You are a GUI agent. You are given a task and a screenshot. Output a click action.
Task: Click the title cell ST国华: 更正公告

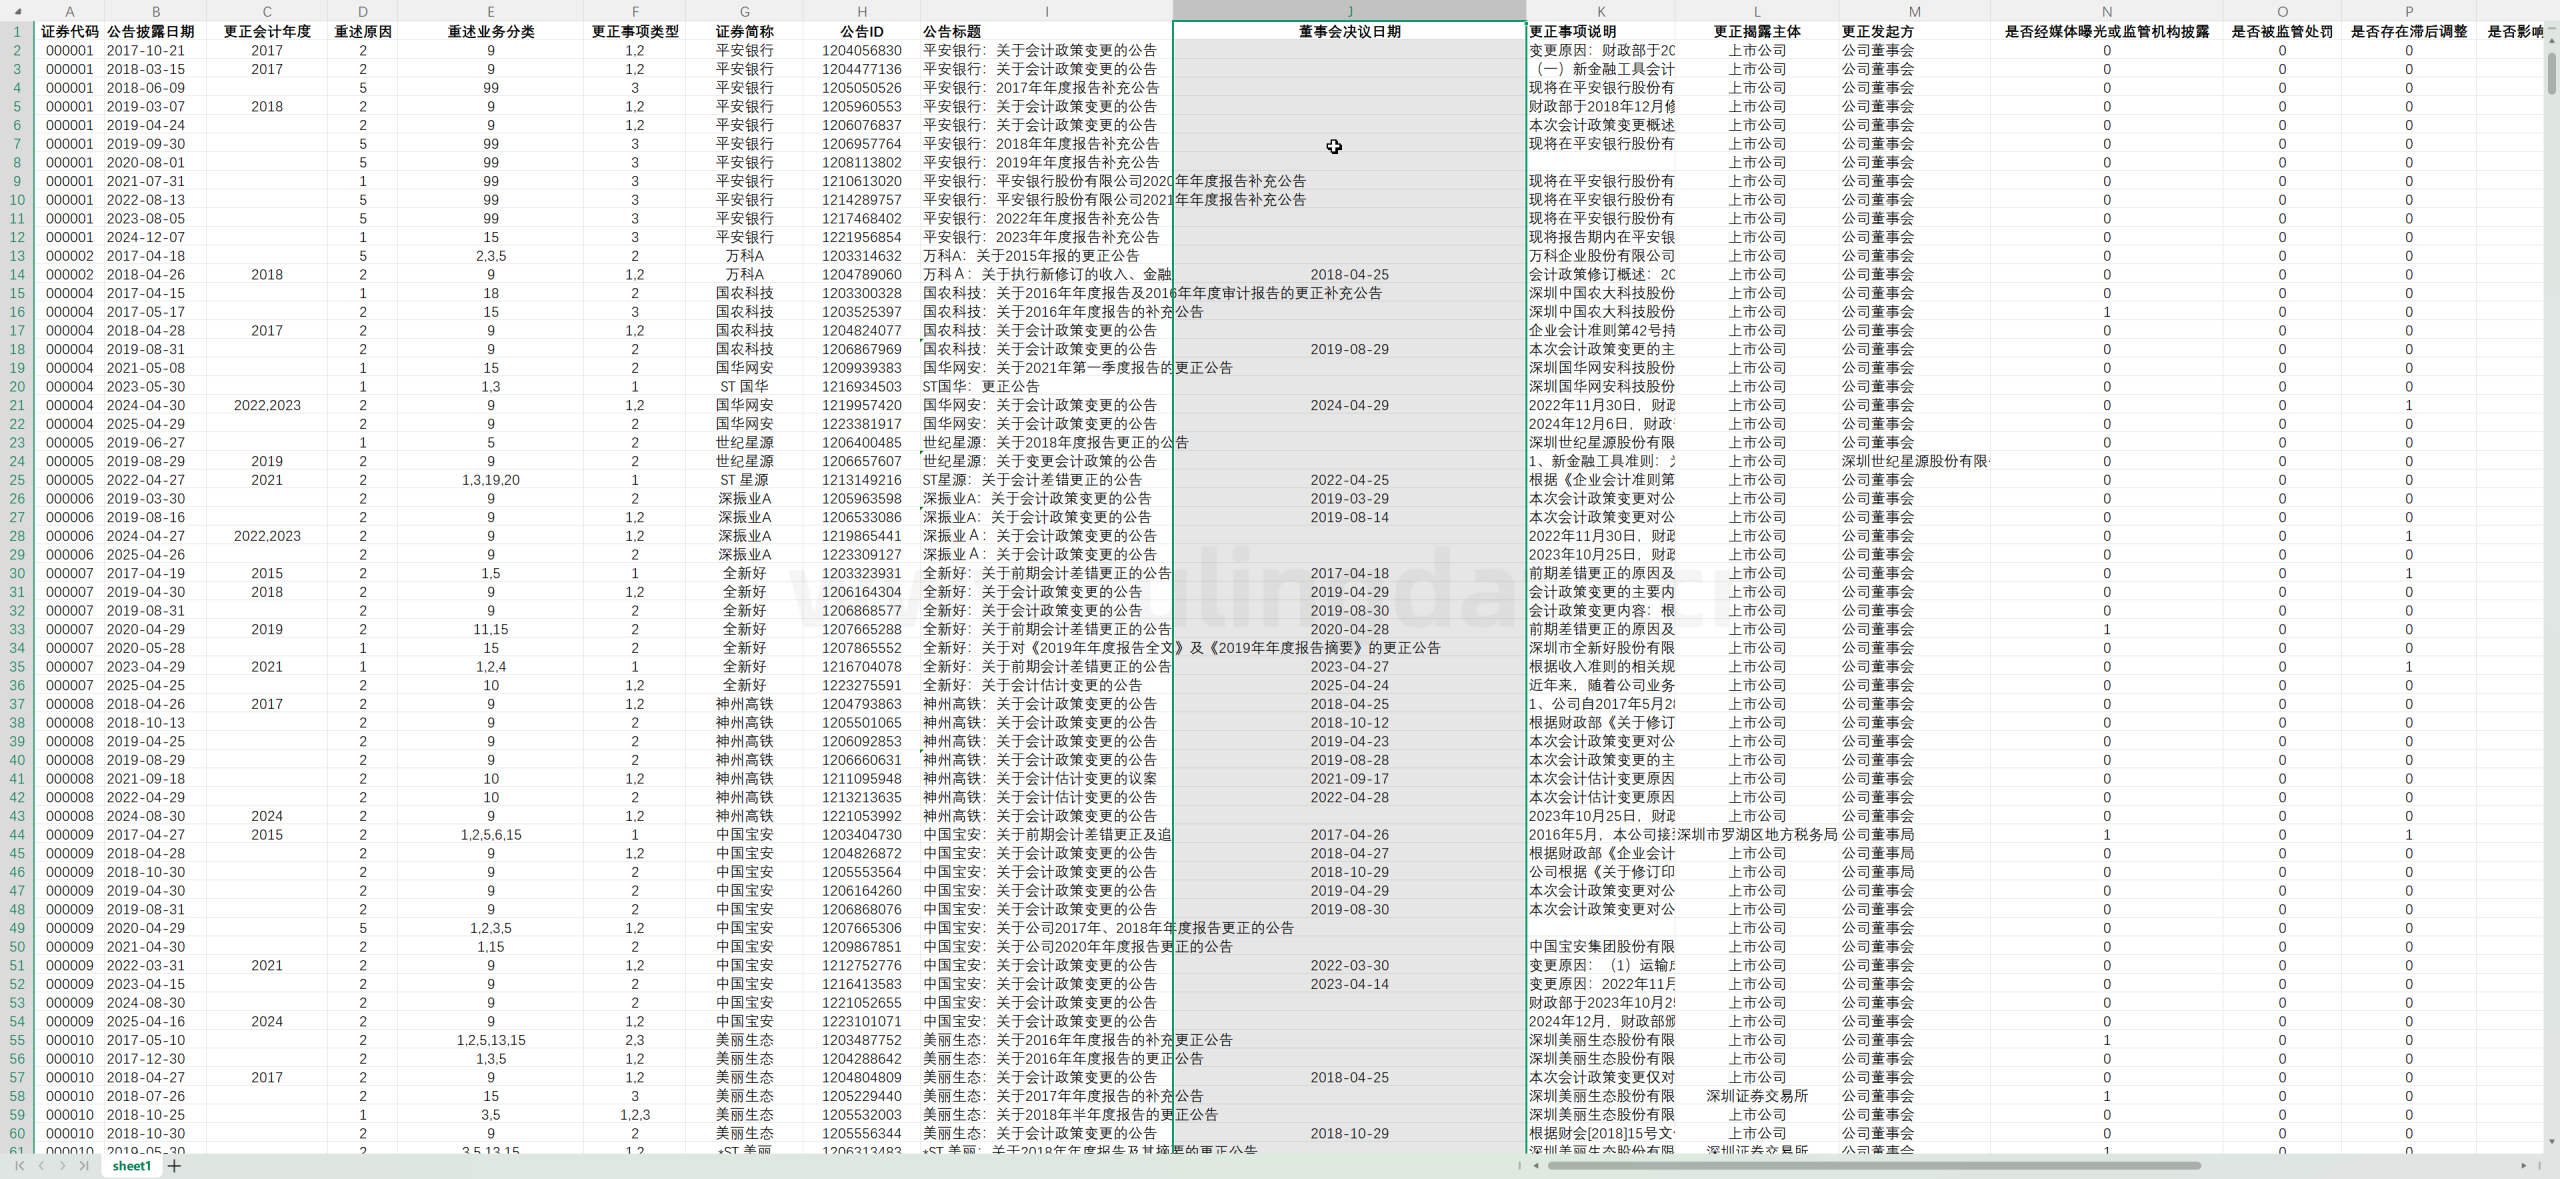click(x=1046, y=386)
